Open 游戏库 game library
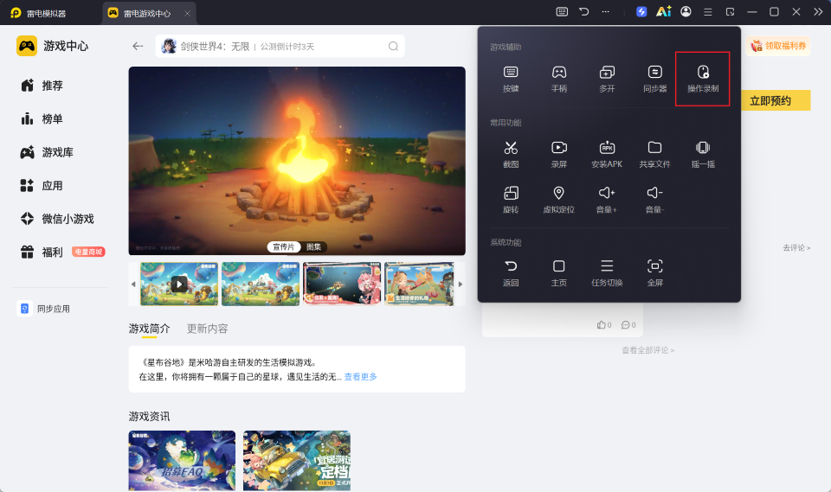 [47, 152]
